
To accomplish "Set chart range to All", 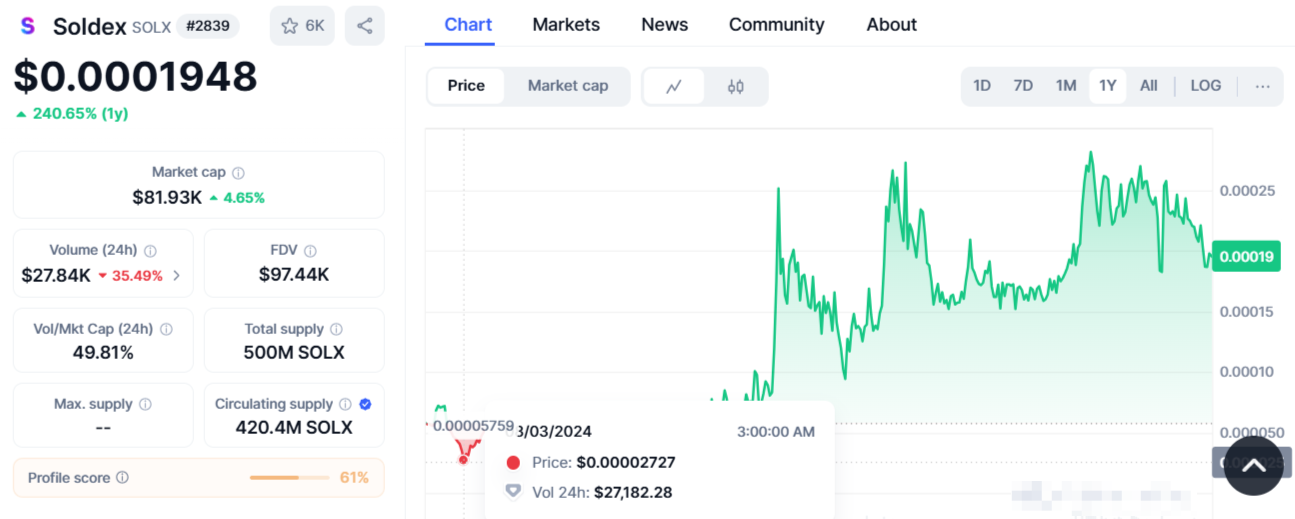I will [1149, 86].
